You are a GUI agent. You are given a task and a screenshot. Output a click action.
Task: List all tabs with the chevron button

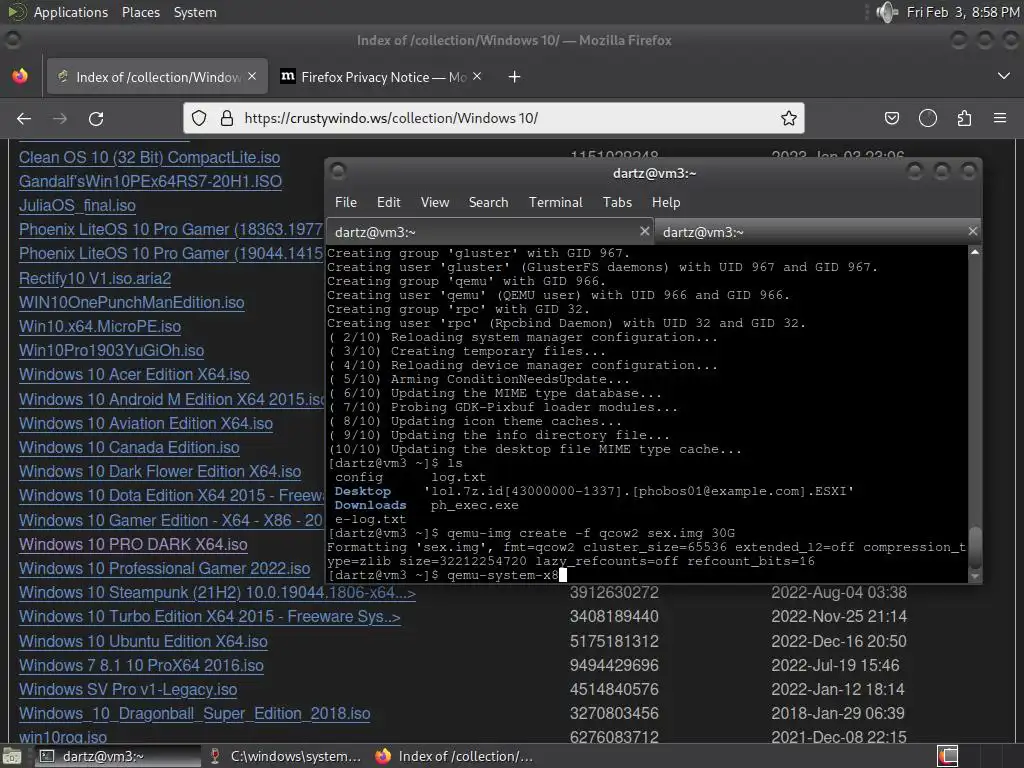tap(1004, 76)
